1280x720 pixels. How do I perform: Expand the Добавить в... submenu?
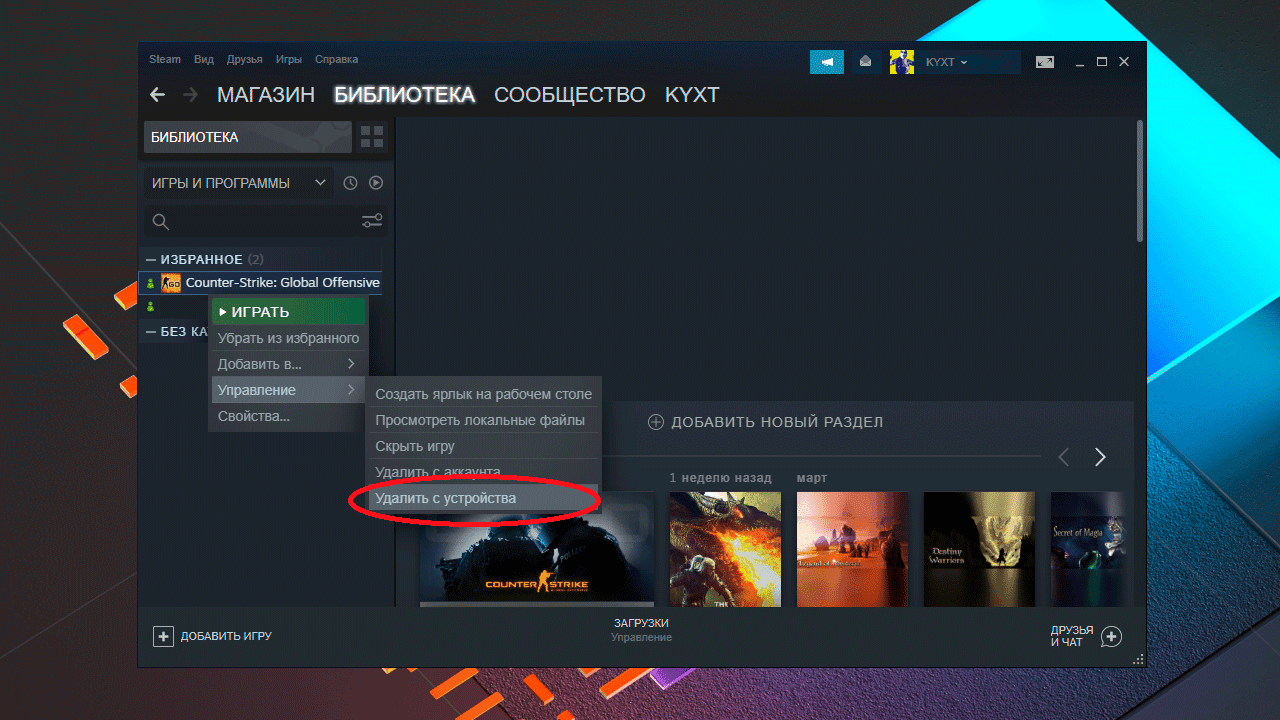tap(288, 364)
